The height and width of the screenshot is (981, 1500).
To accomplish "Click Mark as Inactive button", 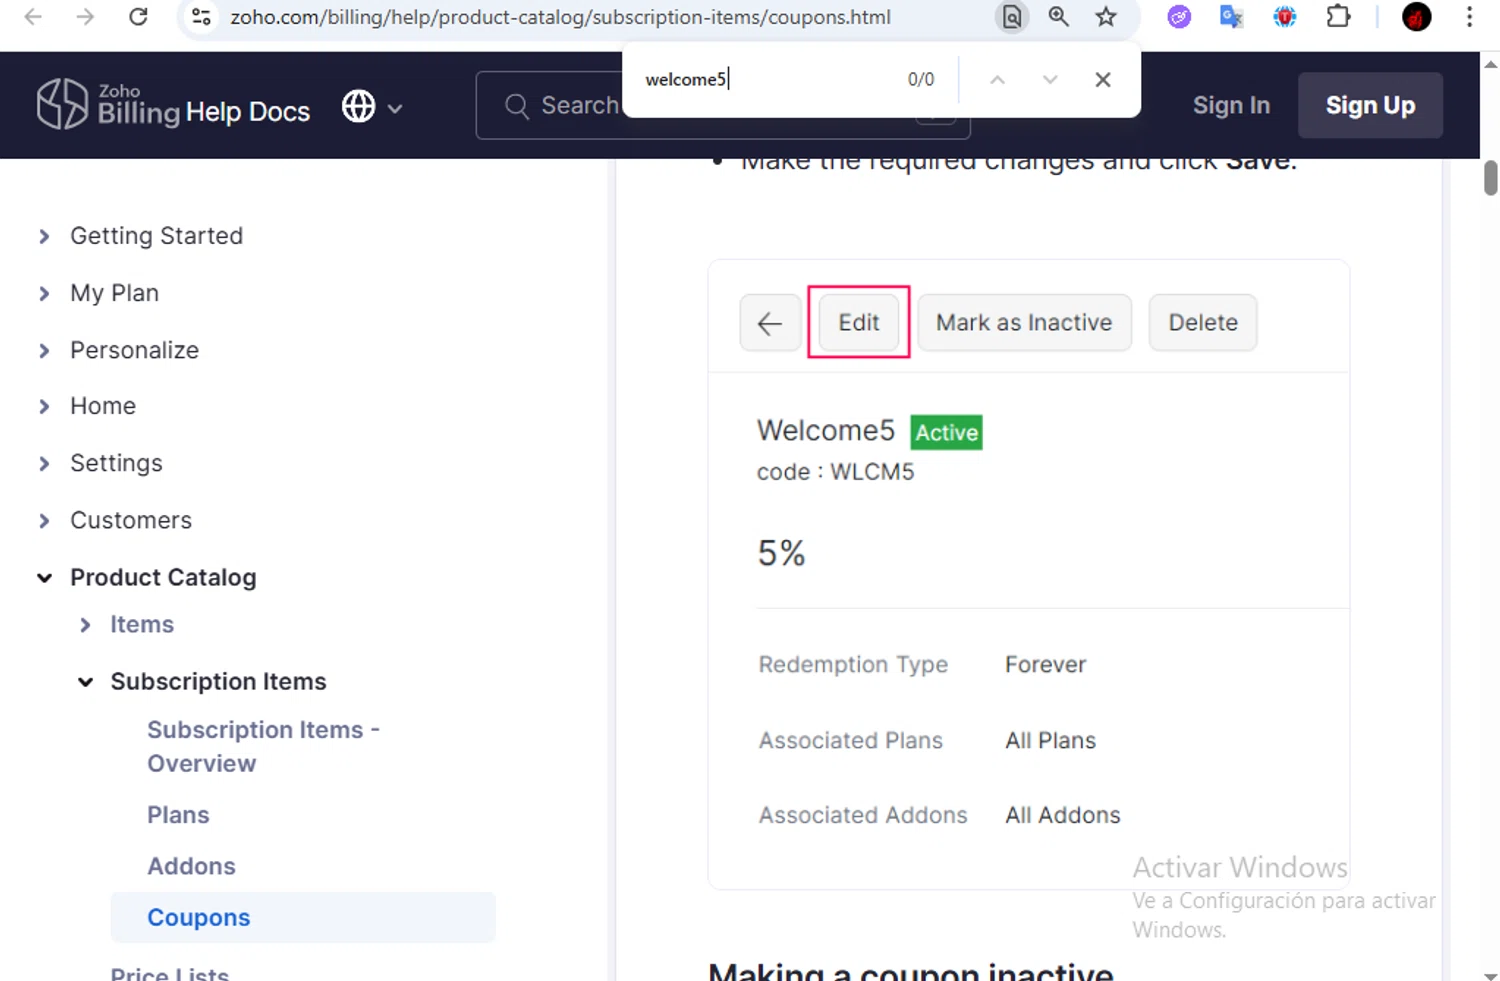I will pyautogui.click(x=1024, y=322).
